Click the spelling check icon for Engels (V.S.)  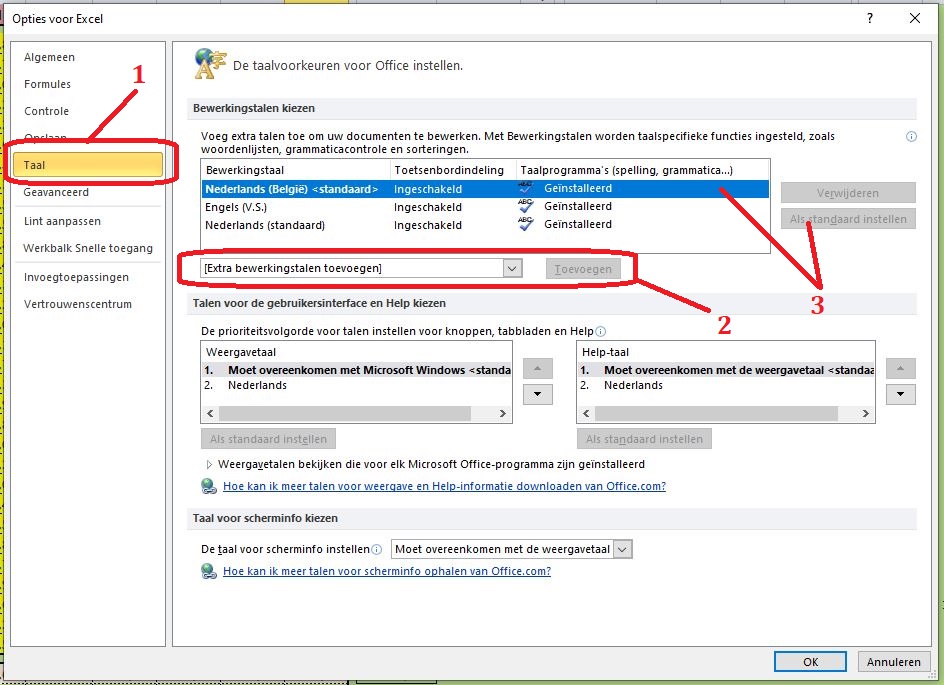[526, 207]
